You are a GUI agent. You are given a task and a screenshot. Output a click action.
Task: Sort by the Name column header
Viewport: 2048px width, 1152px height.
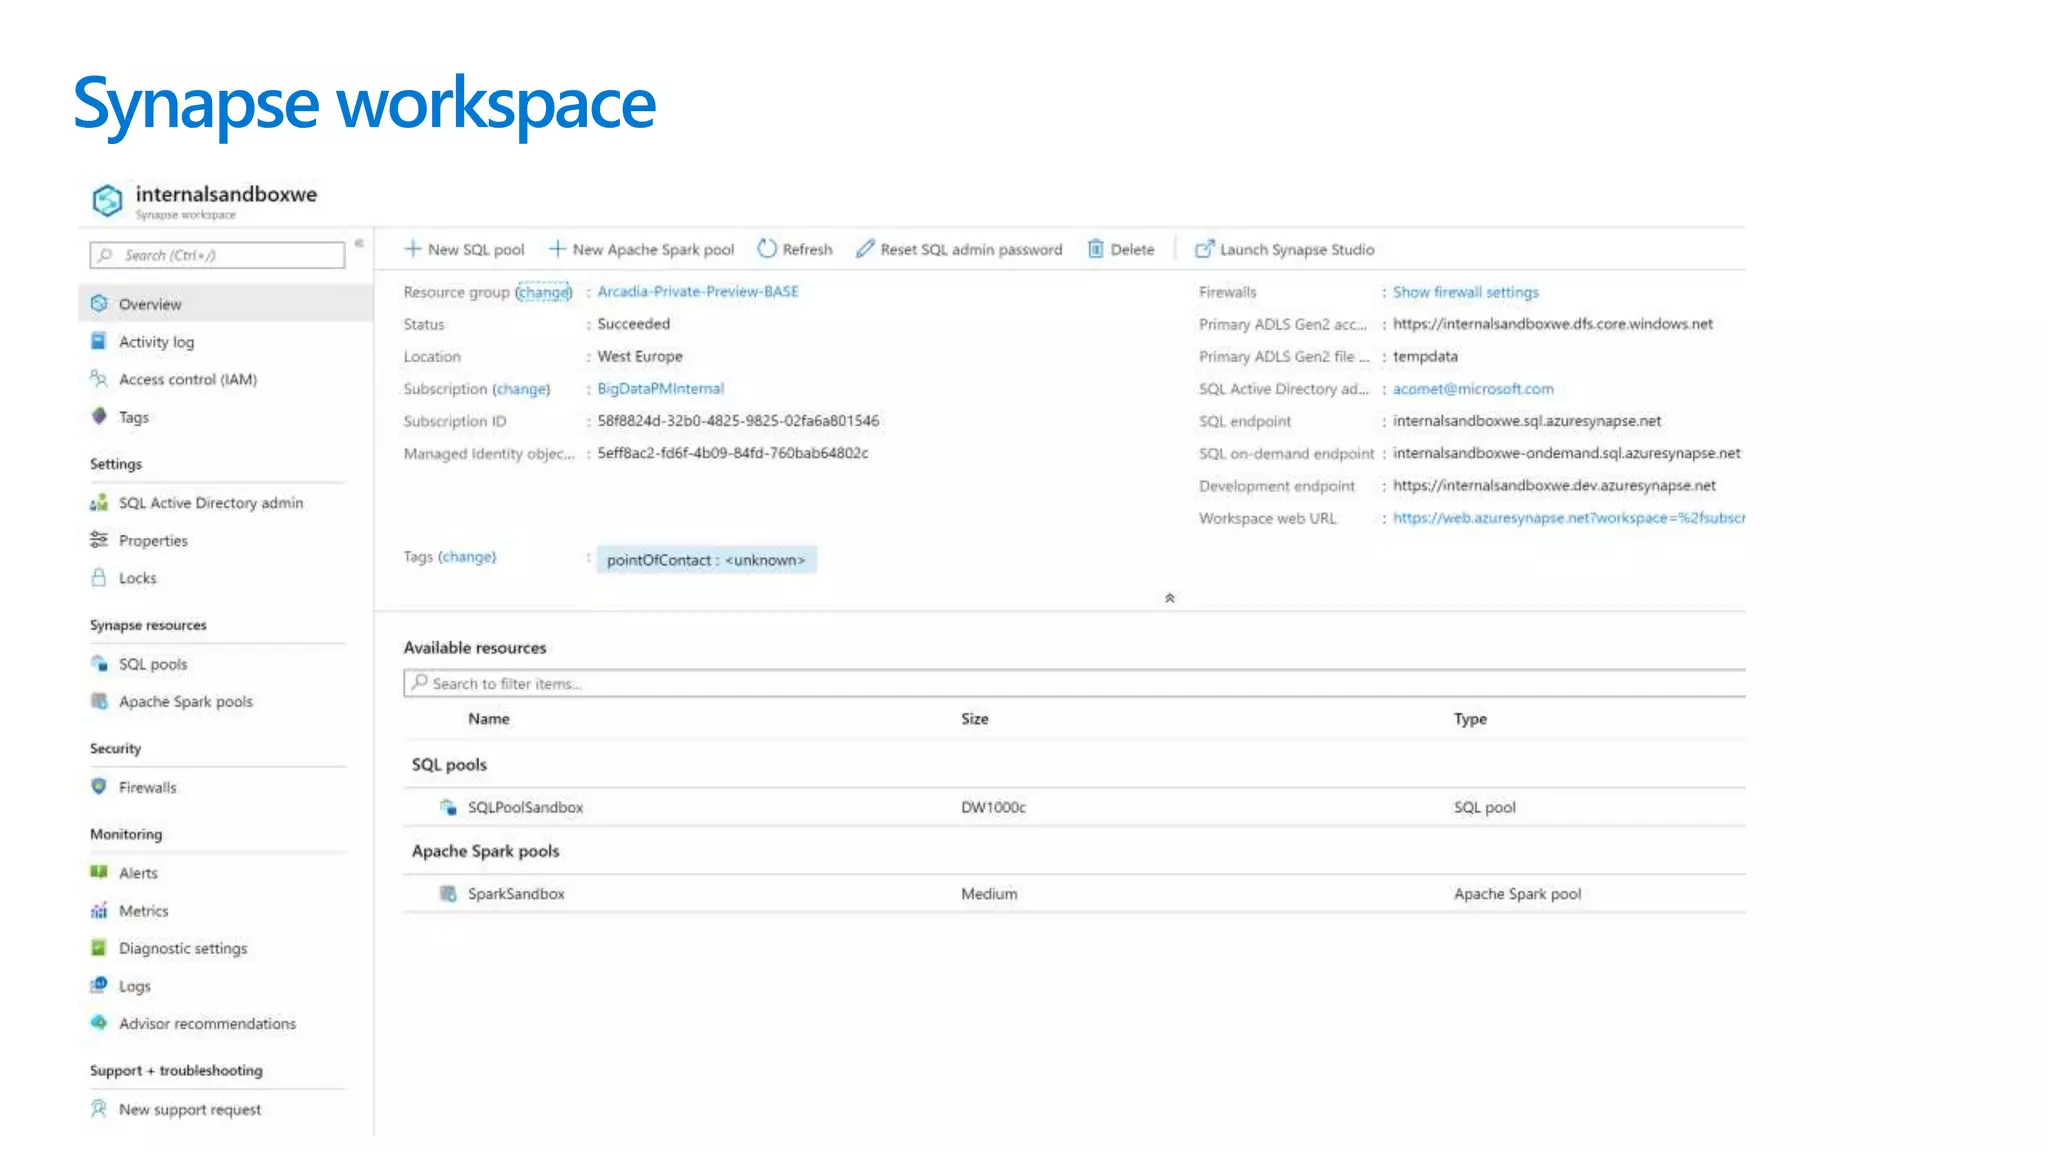point(489,718)
